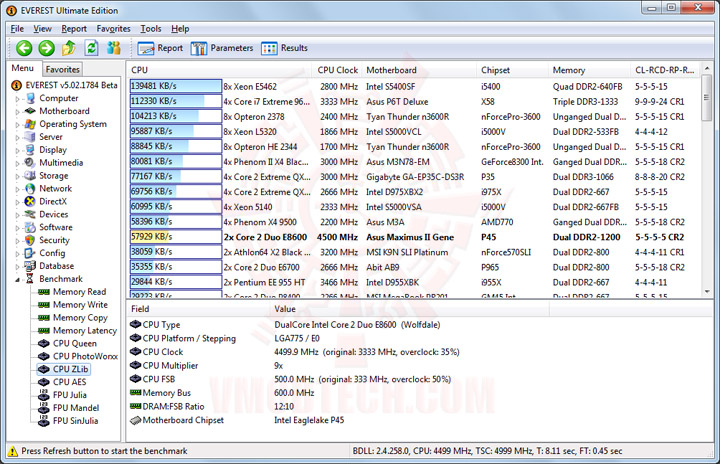Open Parameters in the toolbar

tap(221, 48)
